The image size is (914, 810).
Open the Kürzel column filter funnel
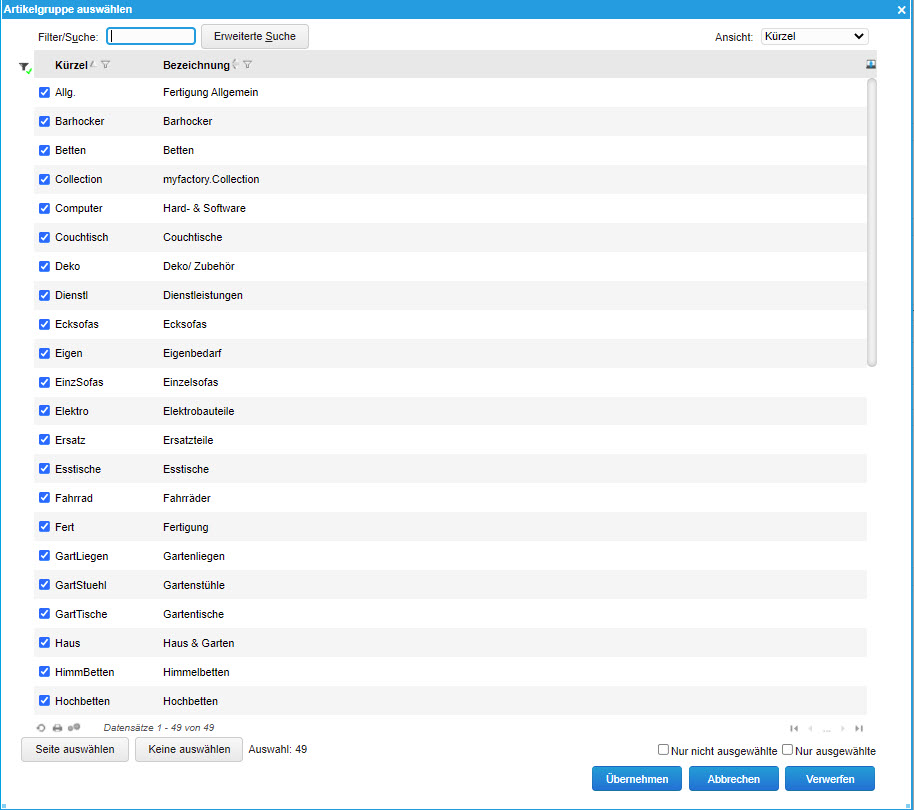click(x=106, y=65)
